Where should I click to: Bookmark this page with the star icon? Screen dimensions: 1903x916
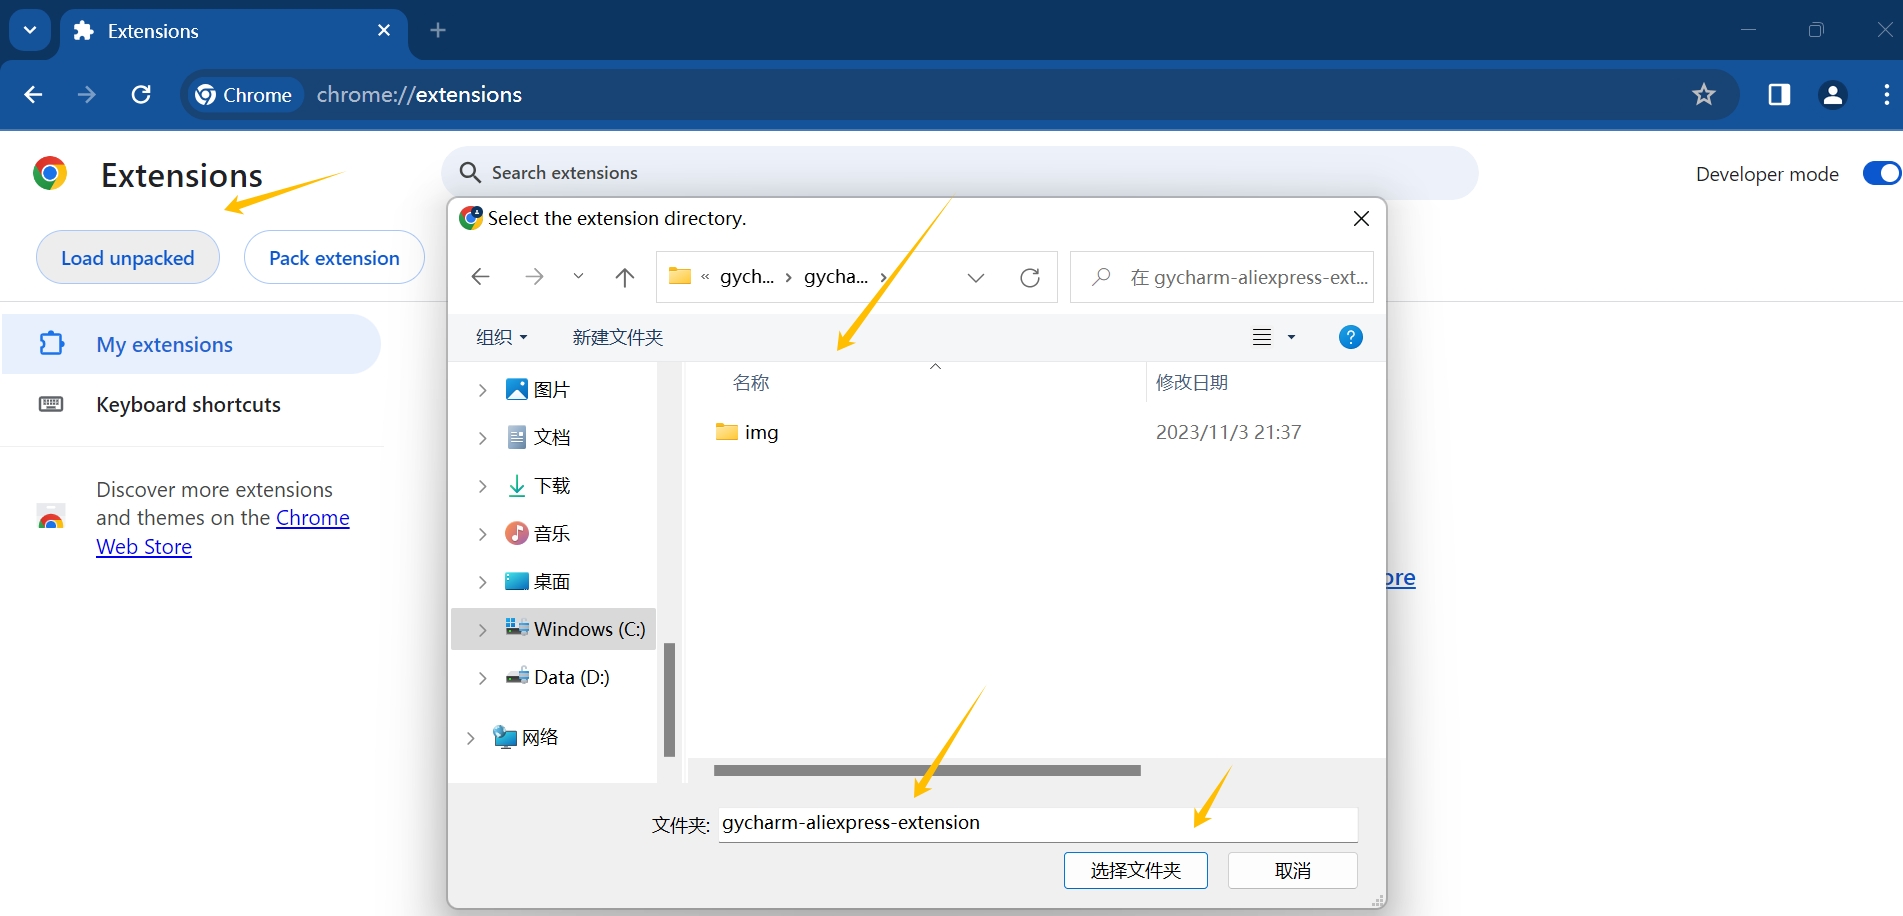pos(1704,94)
